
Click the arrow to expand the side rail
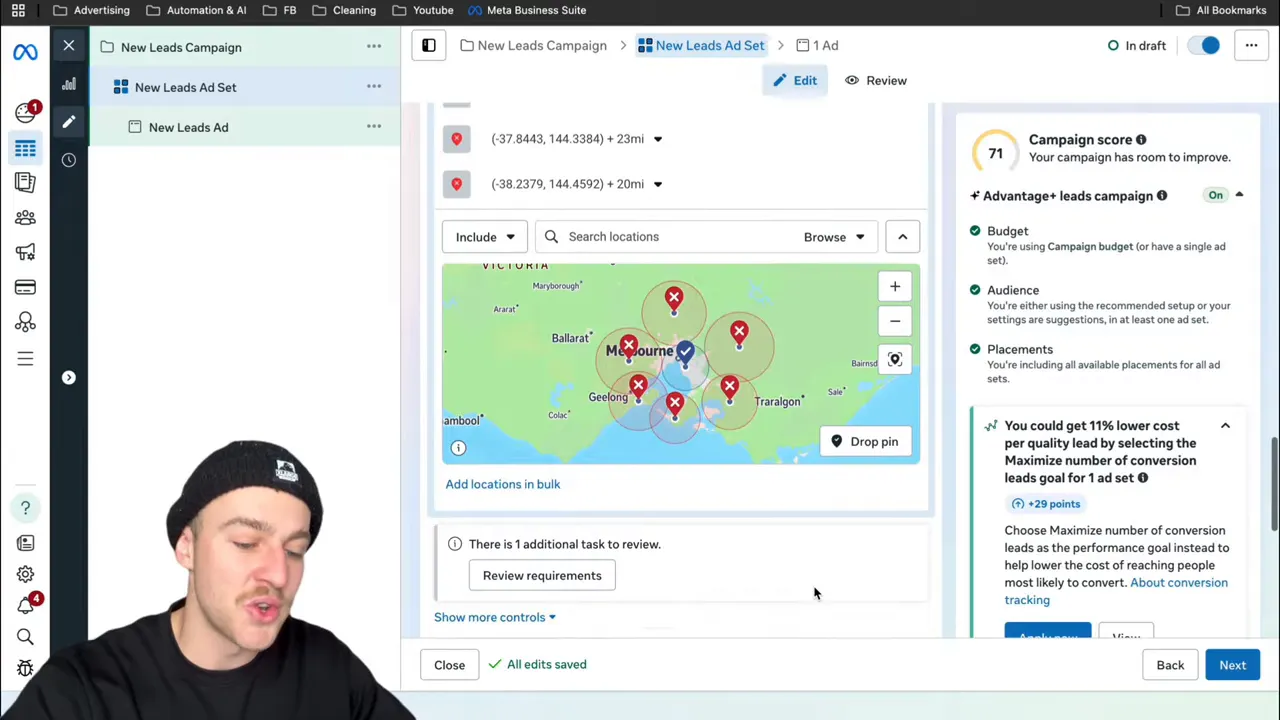click(x=69, y=377)
